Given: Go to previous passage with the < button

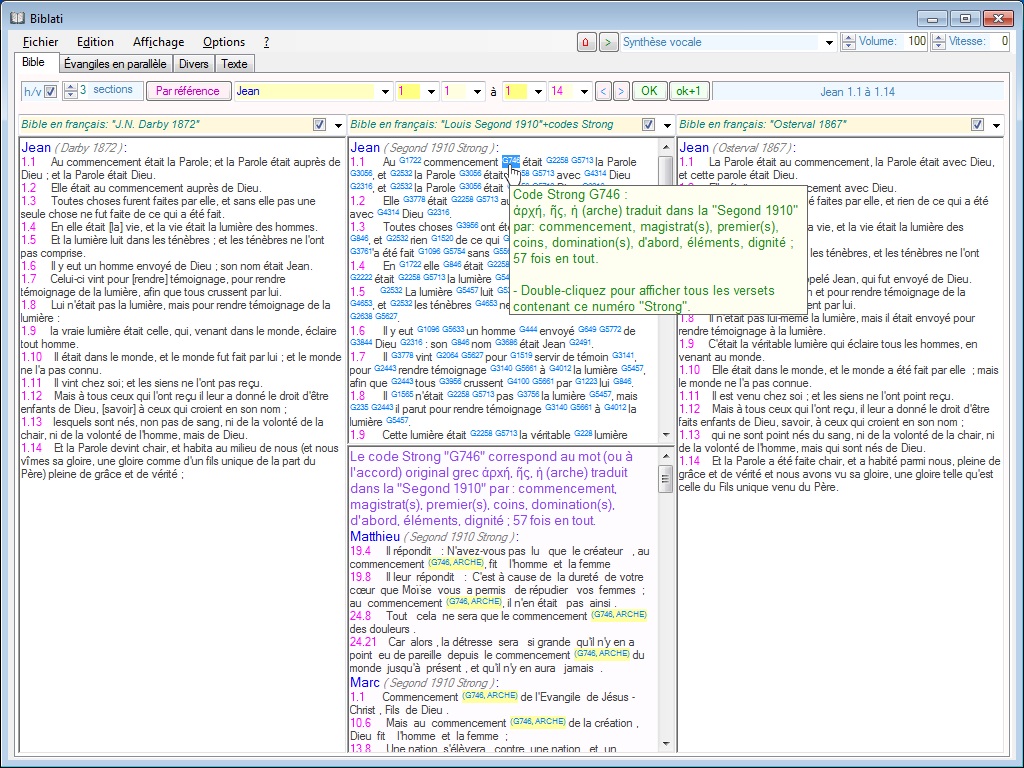Looking at the screenshot, I should click(602, 91).
